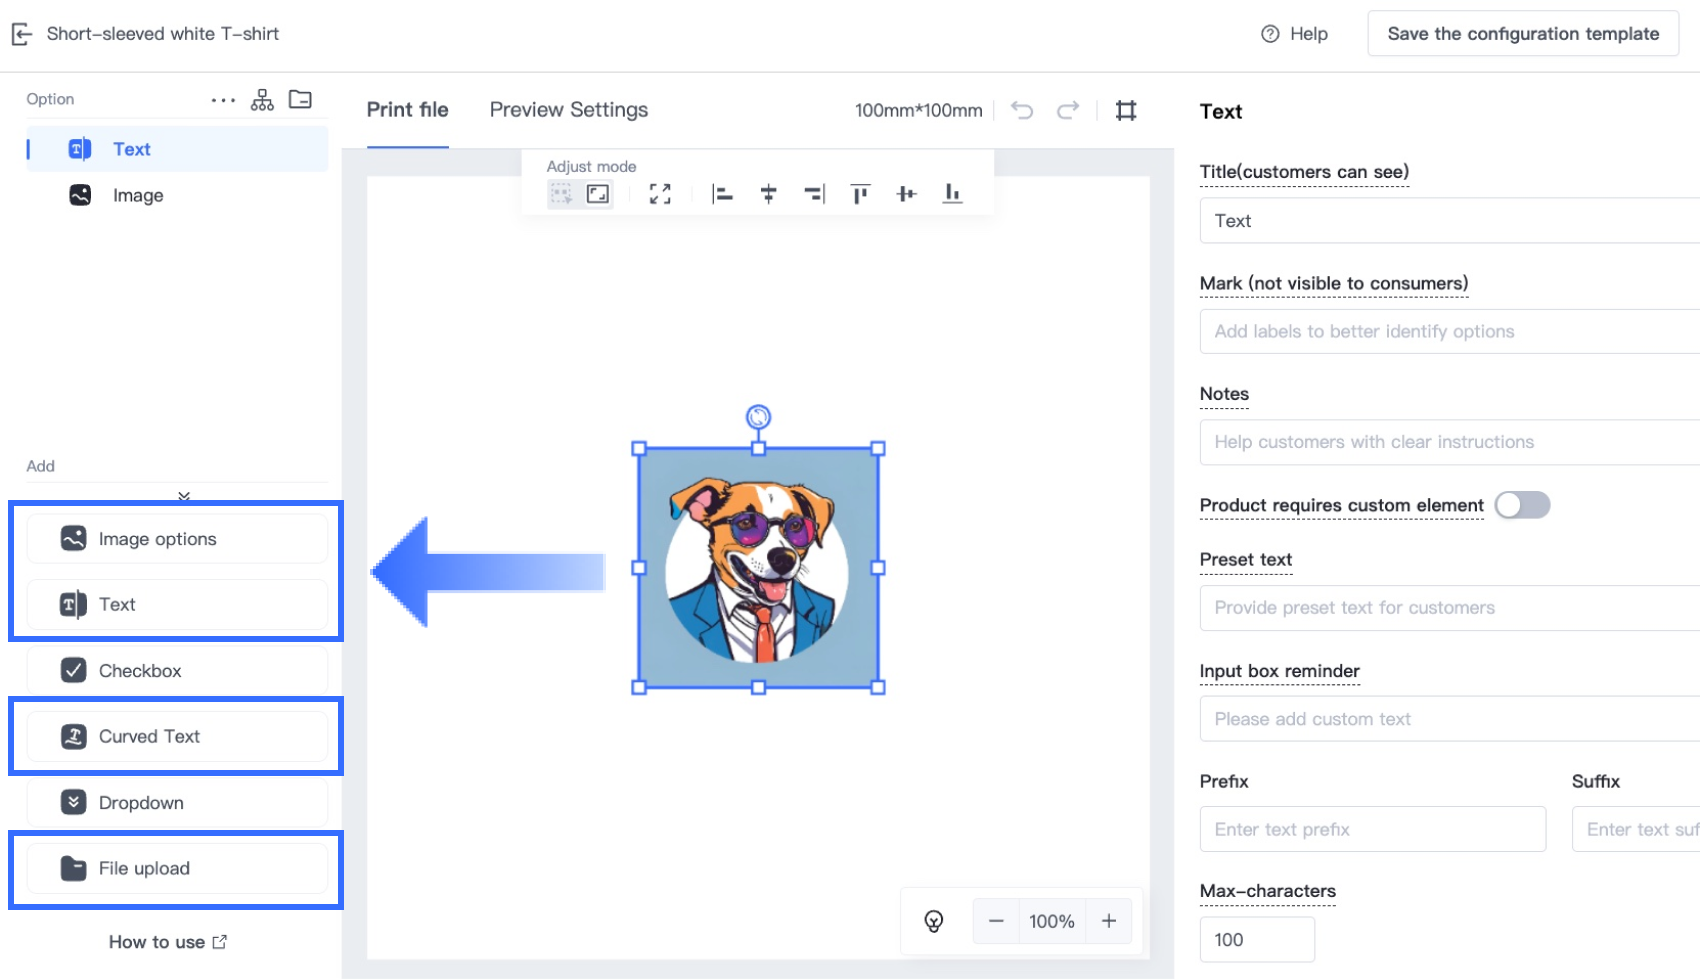Click the Suffix input field

(1636, 829)
